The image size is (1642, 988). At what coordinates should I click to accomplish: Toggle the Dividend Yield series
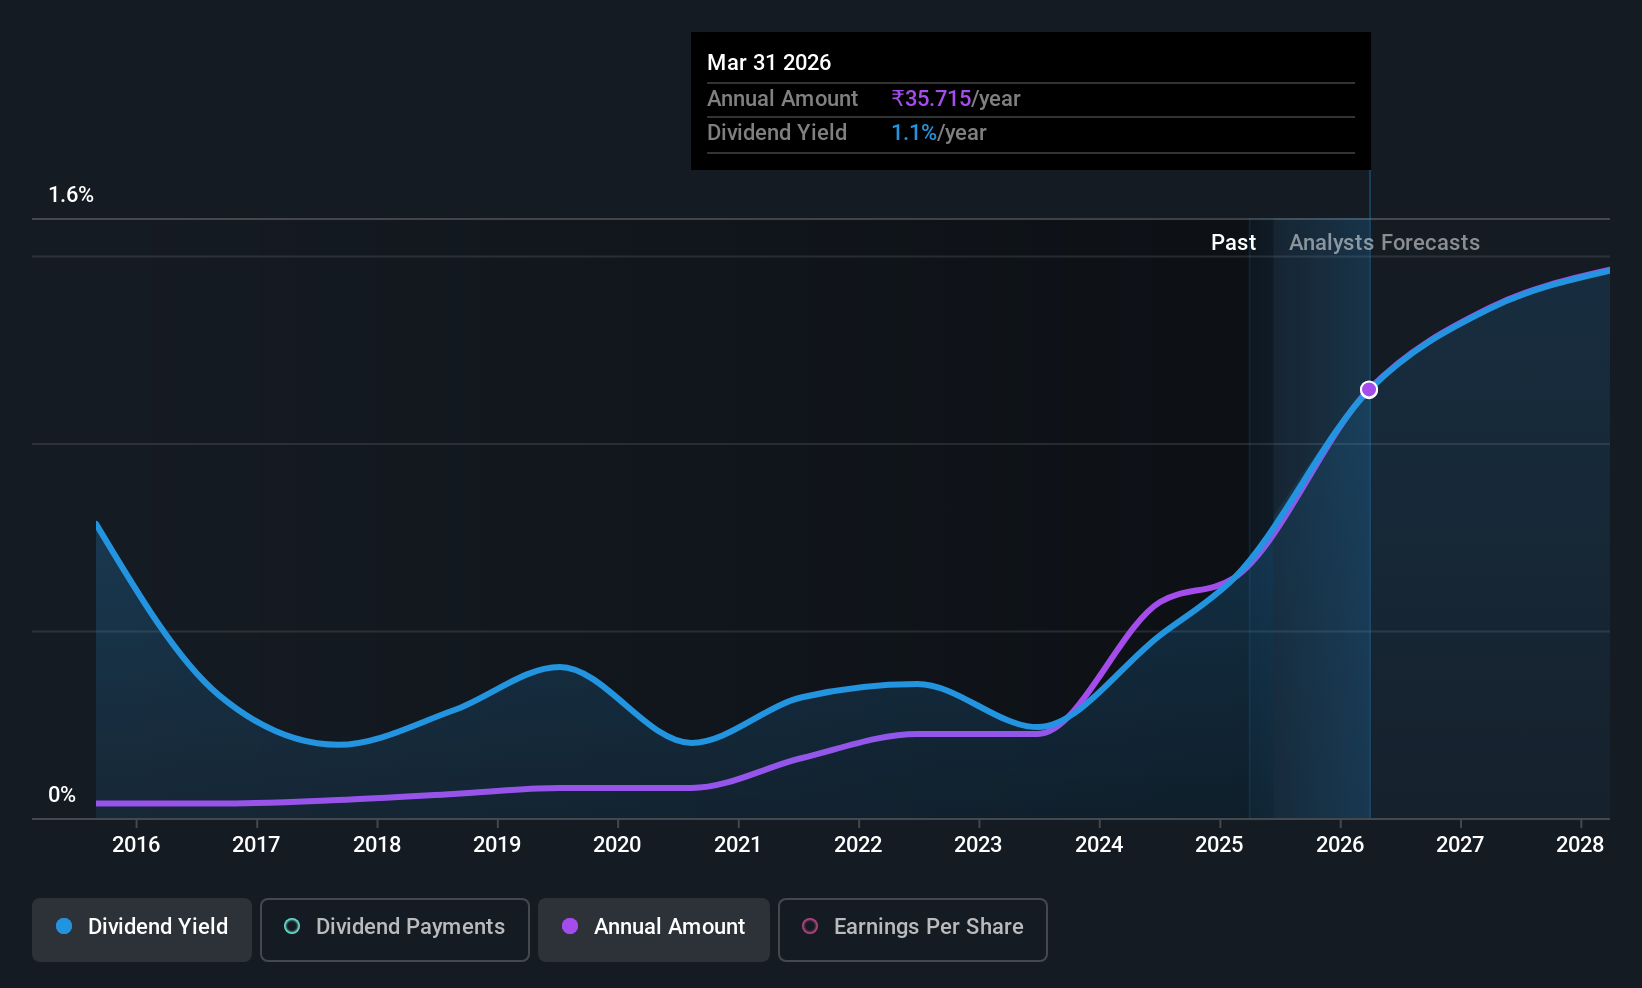pyautogui.click(x=142, y=929)
